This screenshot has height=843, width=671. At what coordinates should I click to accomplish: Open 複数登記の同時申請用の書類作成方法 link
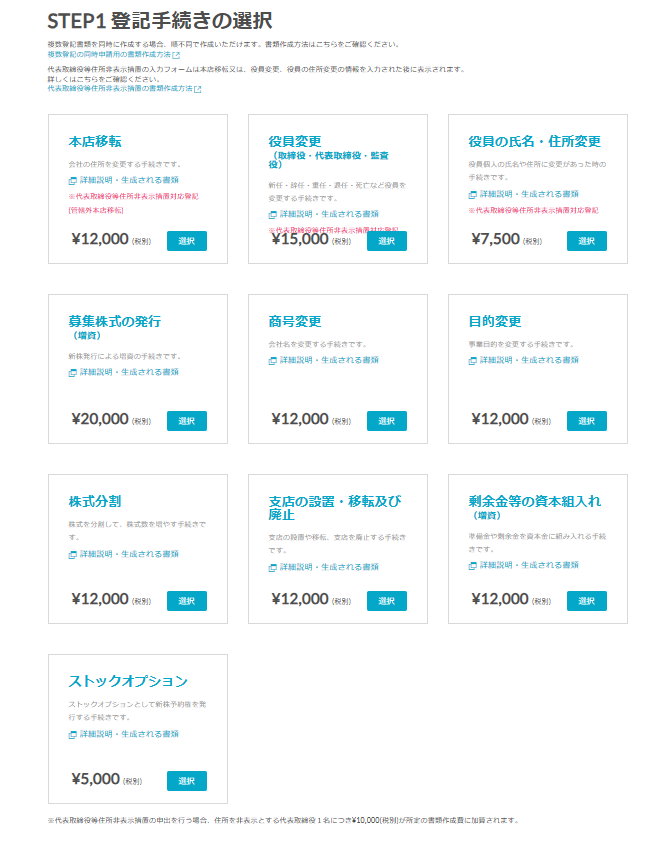[x=109, y=54]
